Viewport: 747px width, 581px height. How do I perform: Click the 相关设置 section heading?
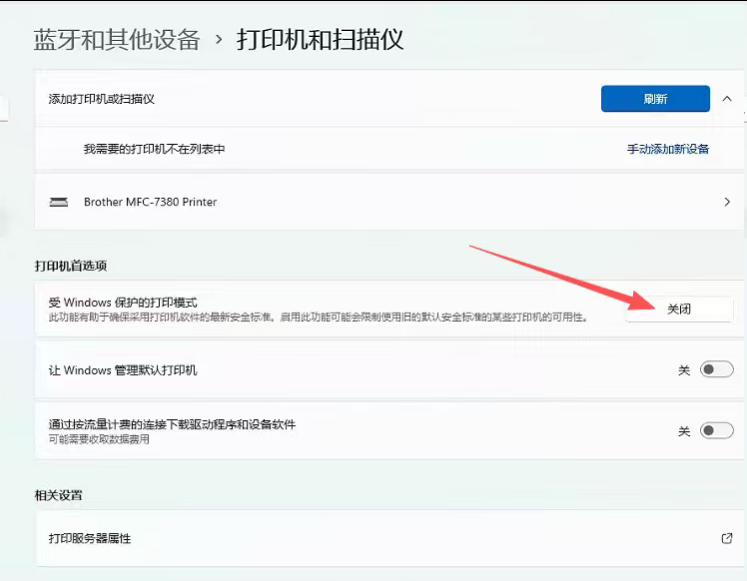pyautogui.click(x=58, y=495)
